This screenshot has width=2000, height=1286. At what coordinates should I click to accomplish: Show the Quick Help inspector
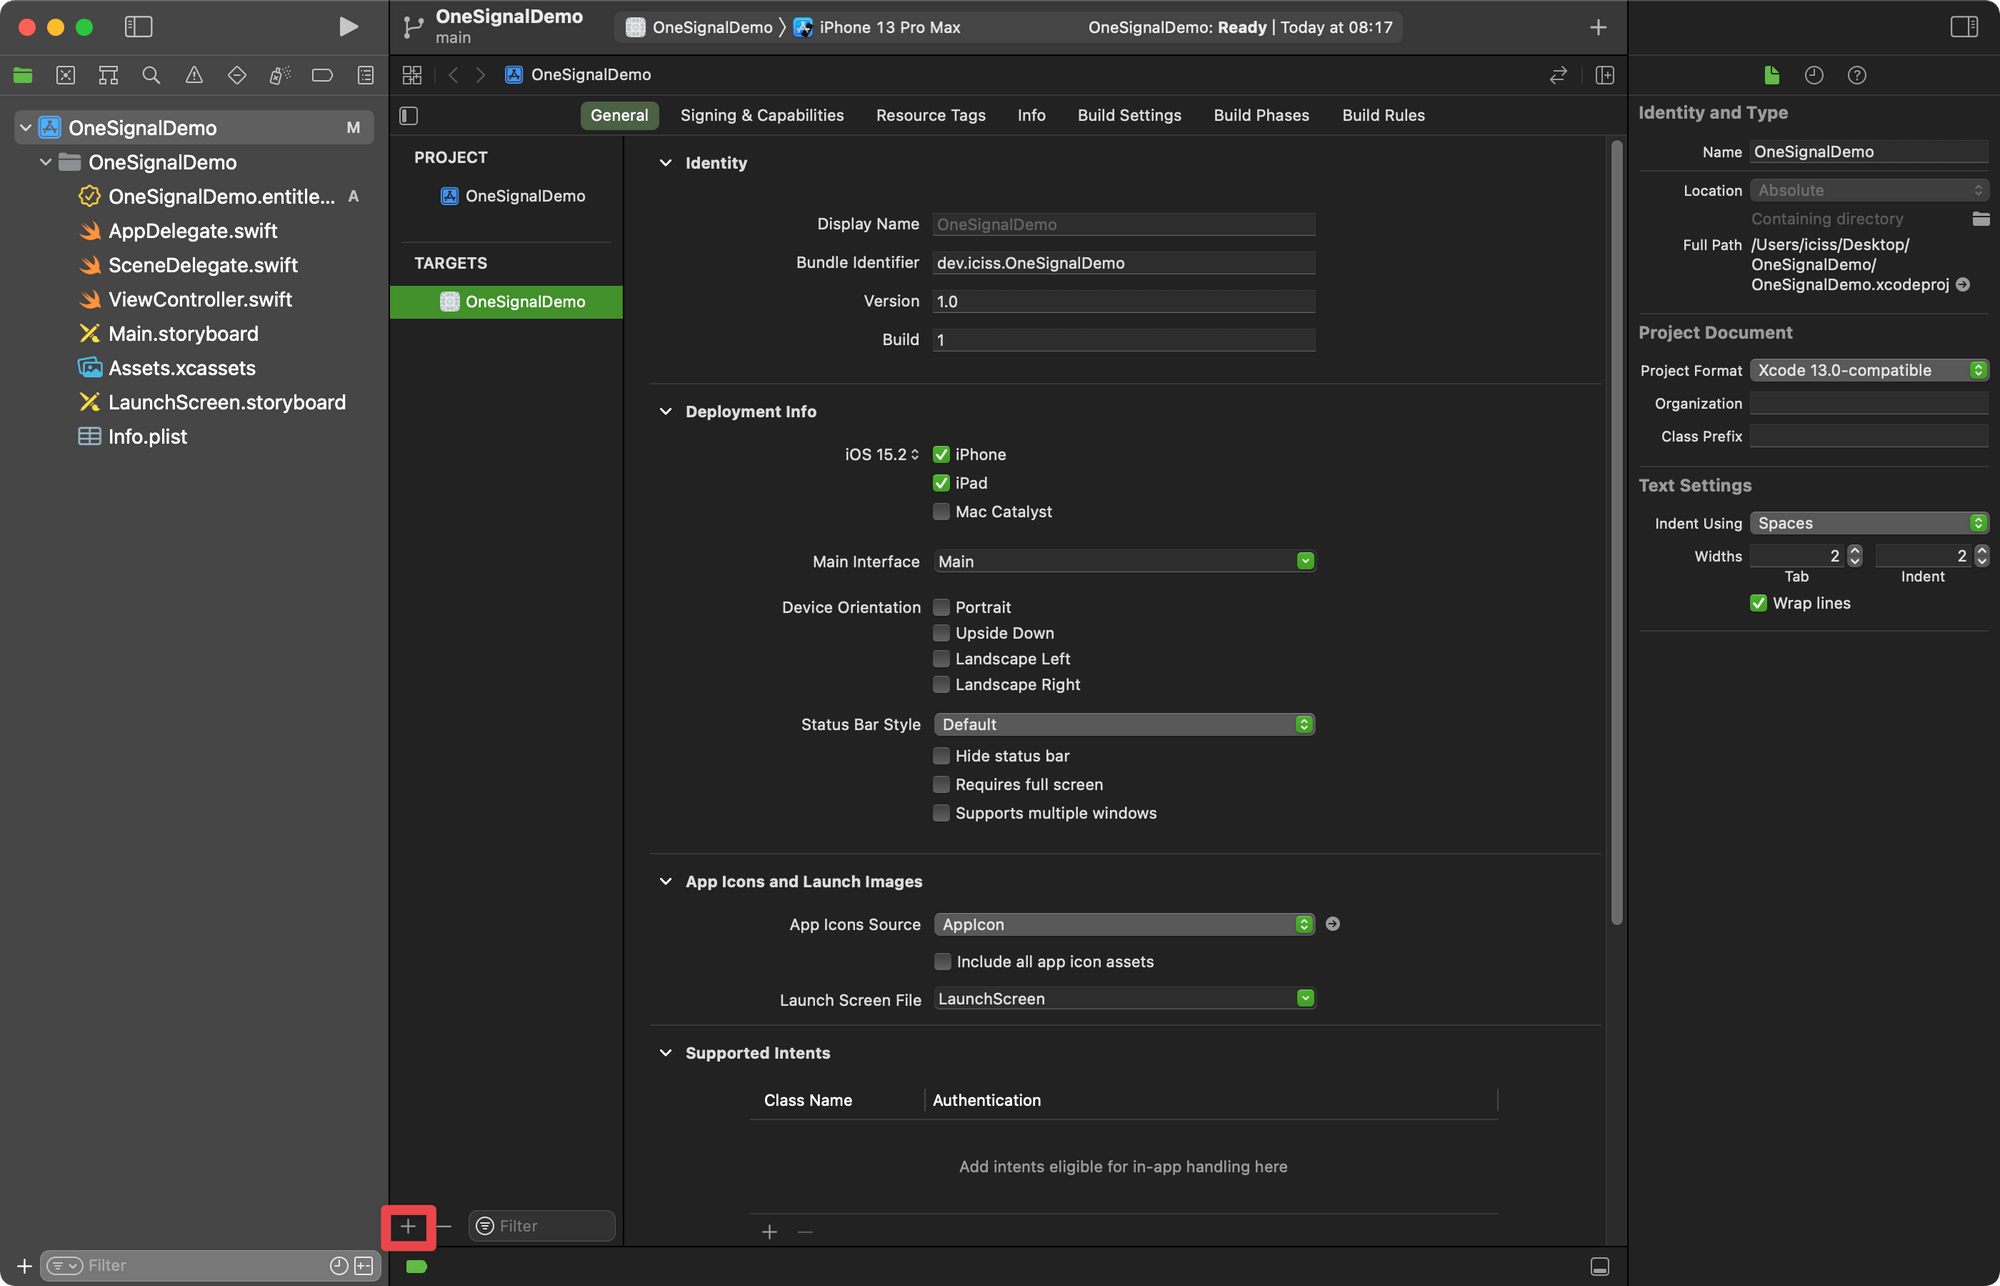(x=1857, y=75)
